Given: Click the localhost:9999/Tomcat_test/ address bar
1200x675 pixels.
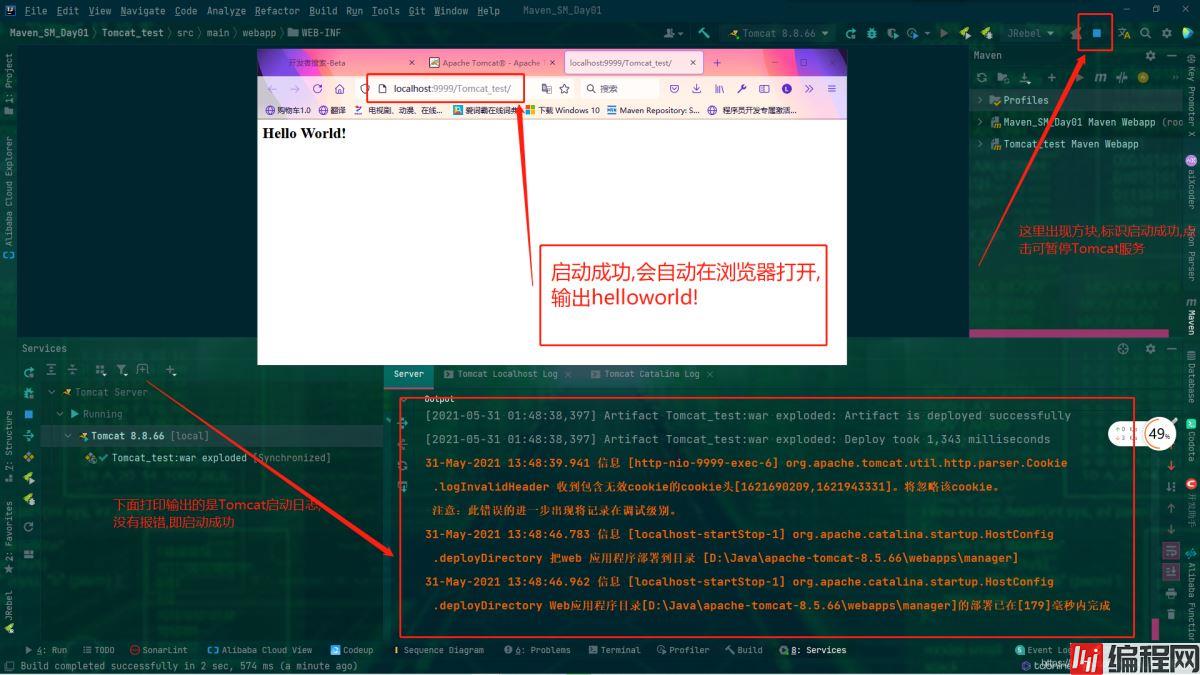Looking at the screenshot, I should click(453, 89).
